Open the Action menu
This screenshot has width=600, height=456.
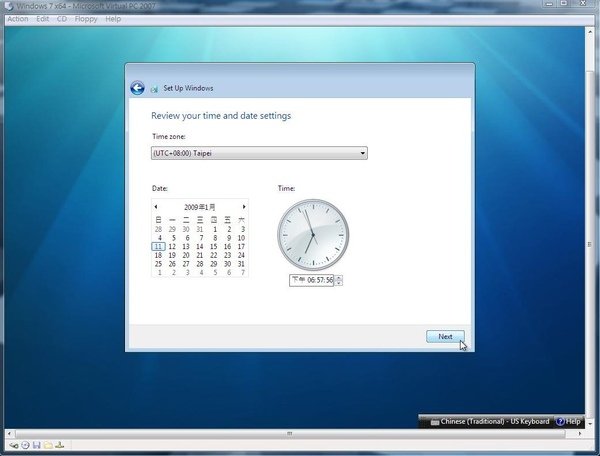18,19
